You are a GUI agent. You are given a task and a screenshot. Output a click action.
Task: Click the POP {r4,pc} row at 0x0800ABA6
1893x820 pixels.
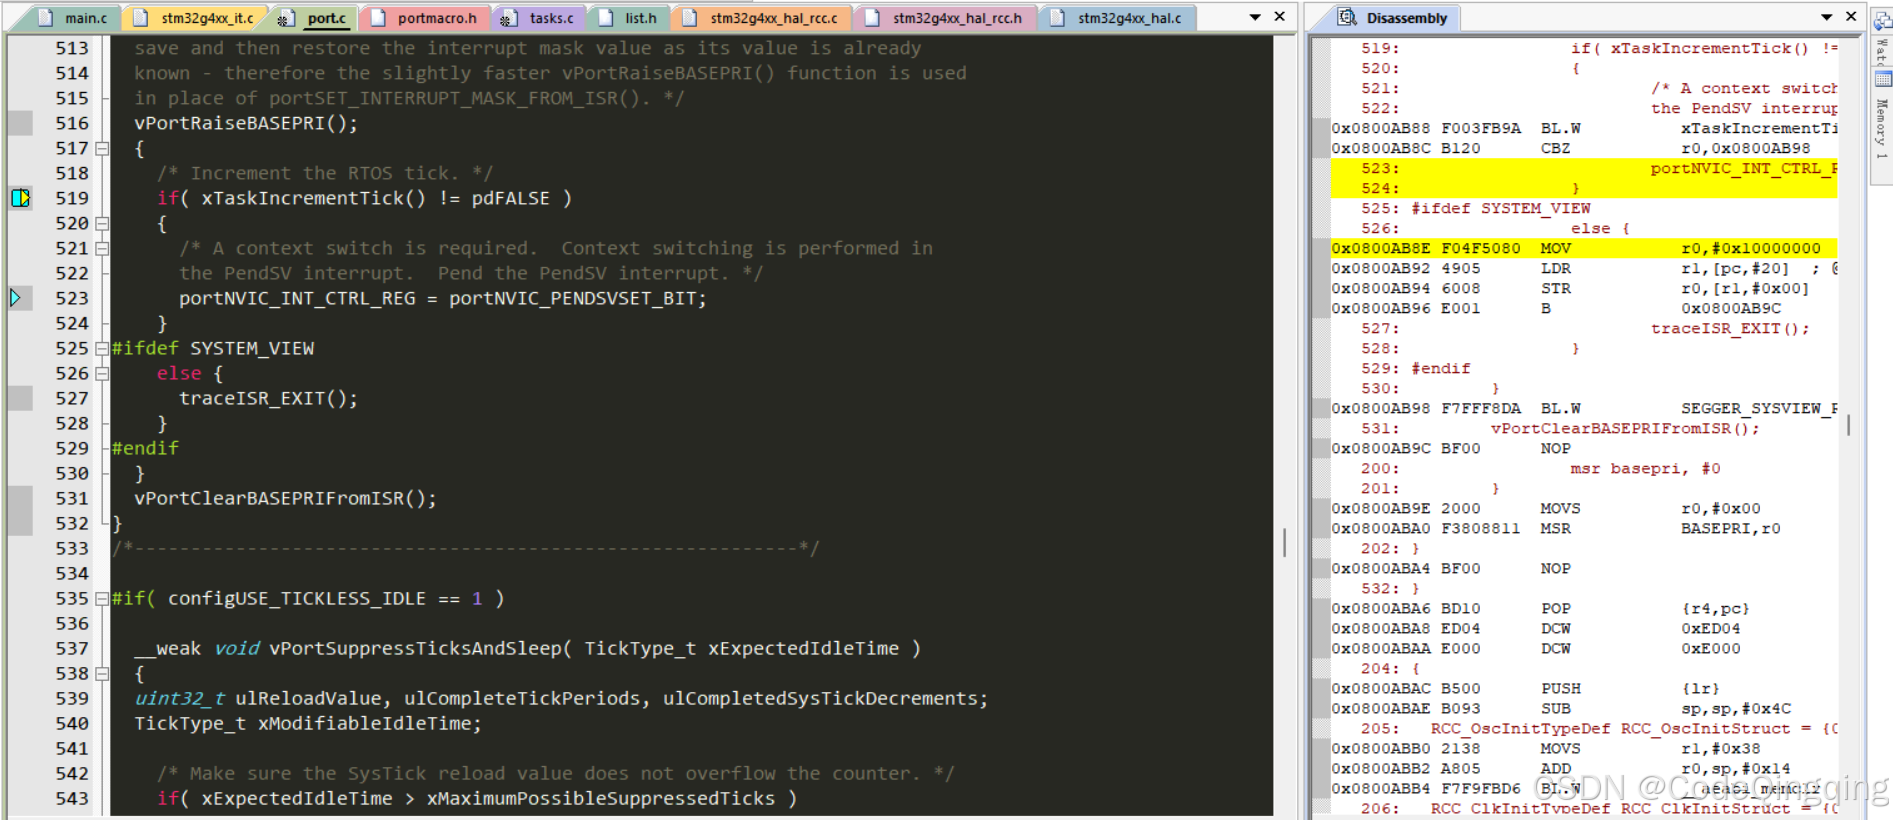(x=1584, y=608)
